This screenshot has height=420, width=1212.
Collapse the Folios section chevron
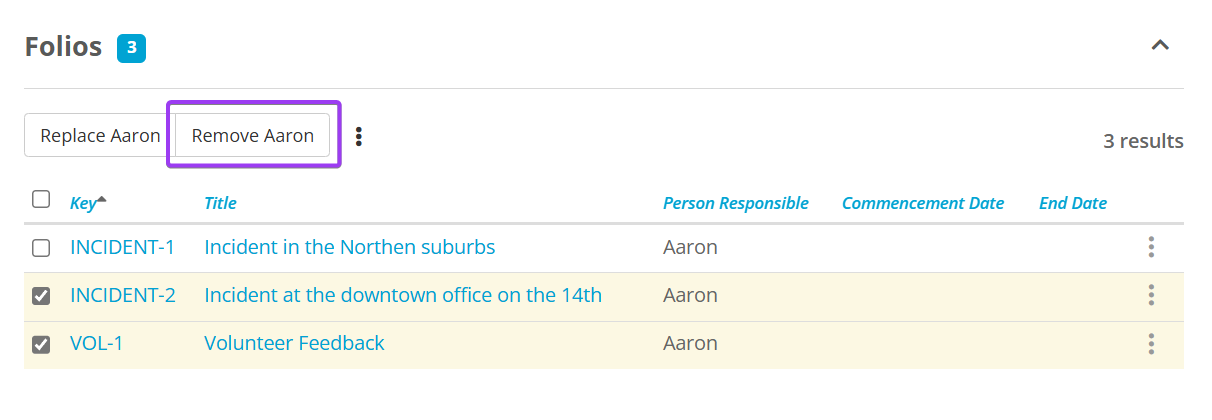[x=1160, y=46]
